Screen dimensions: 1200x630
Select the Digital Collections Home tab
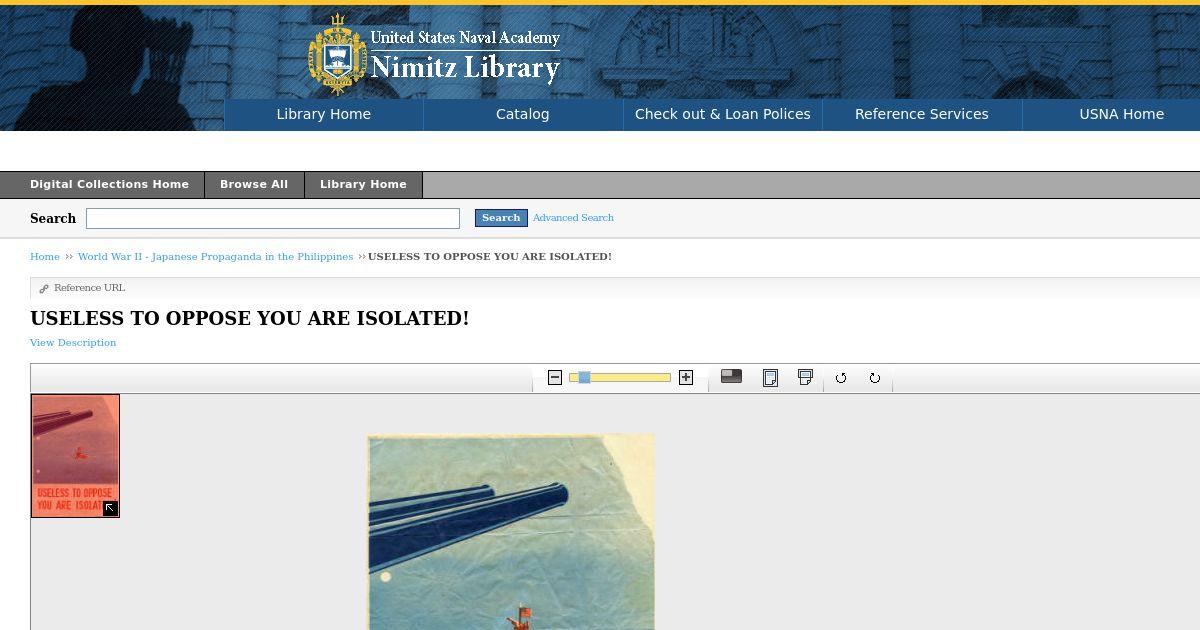pos(109,184)
